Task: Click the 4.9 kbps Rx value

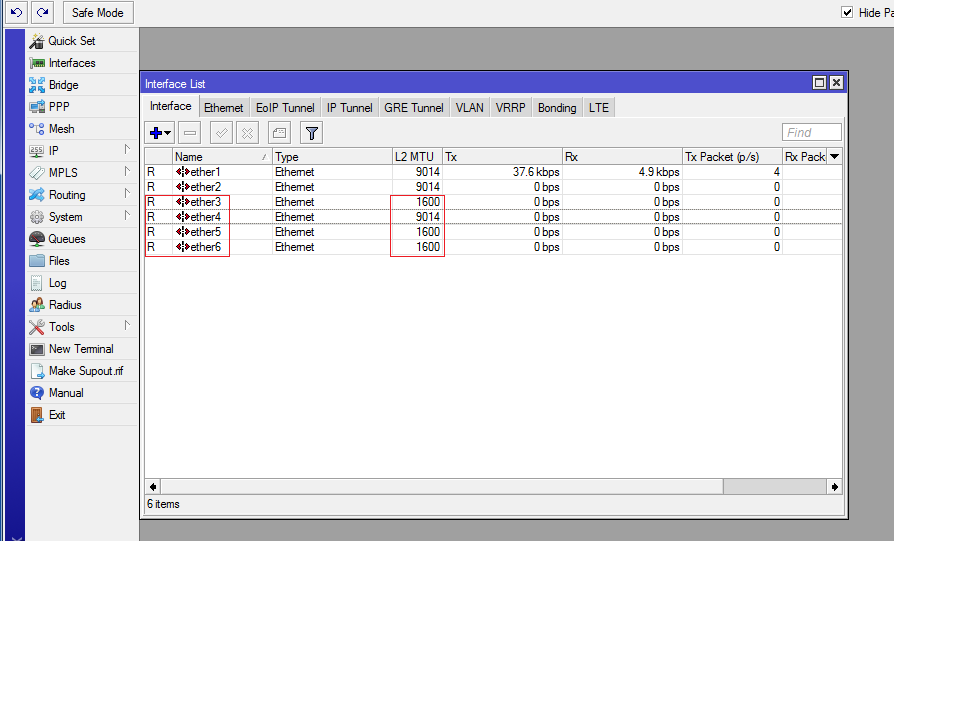Action: 659,172
